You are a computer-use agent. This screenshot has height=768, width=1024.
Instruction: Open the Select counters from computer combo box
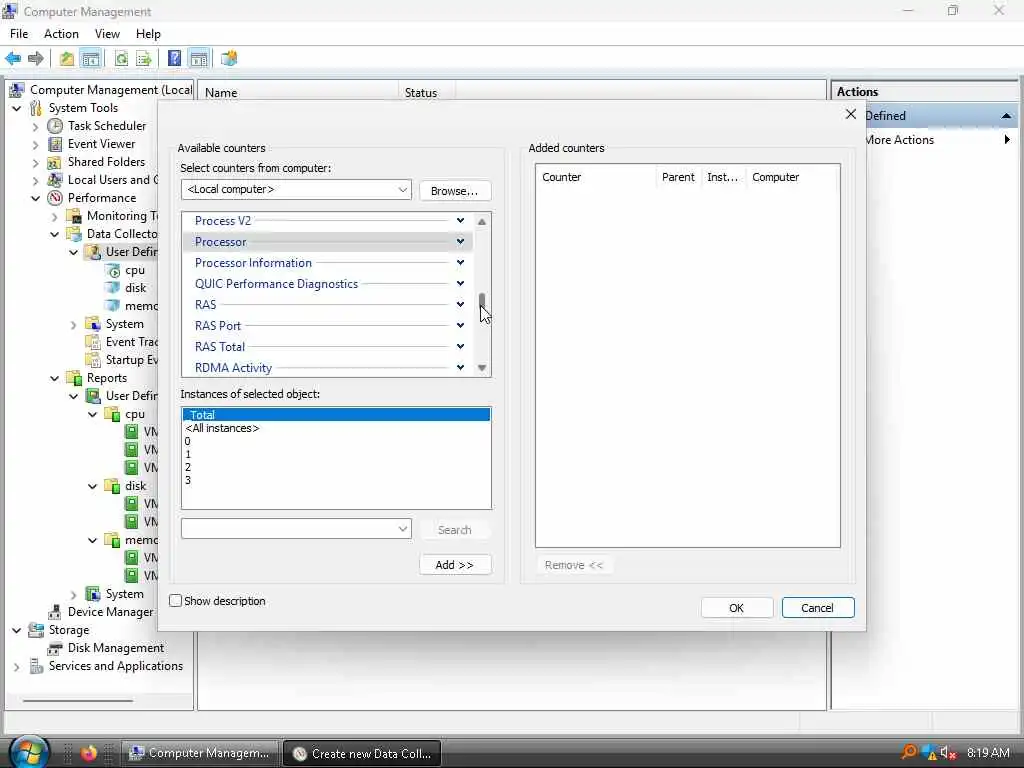pos(296,189)
